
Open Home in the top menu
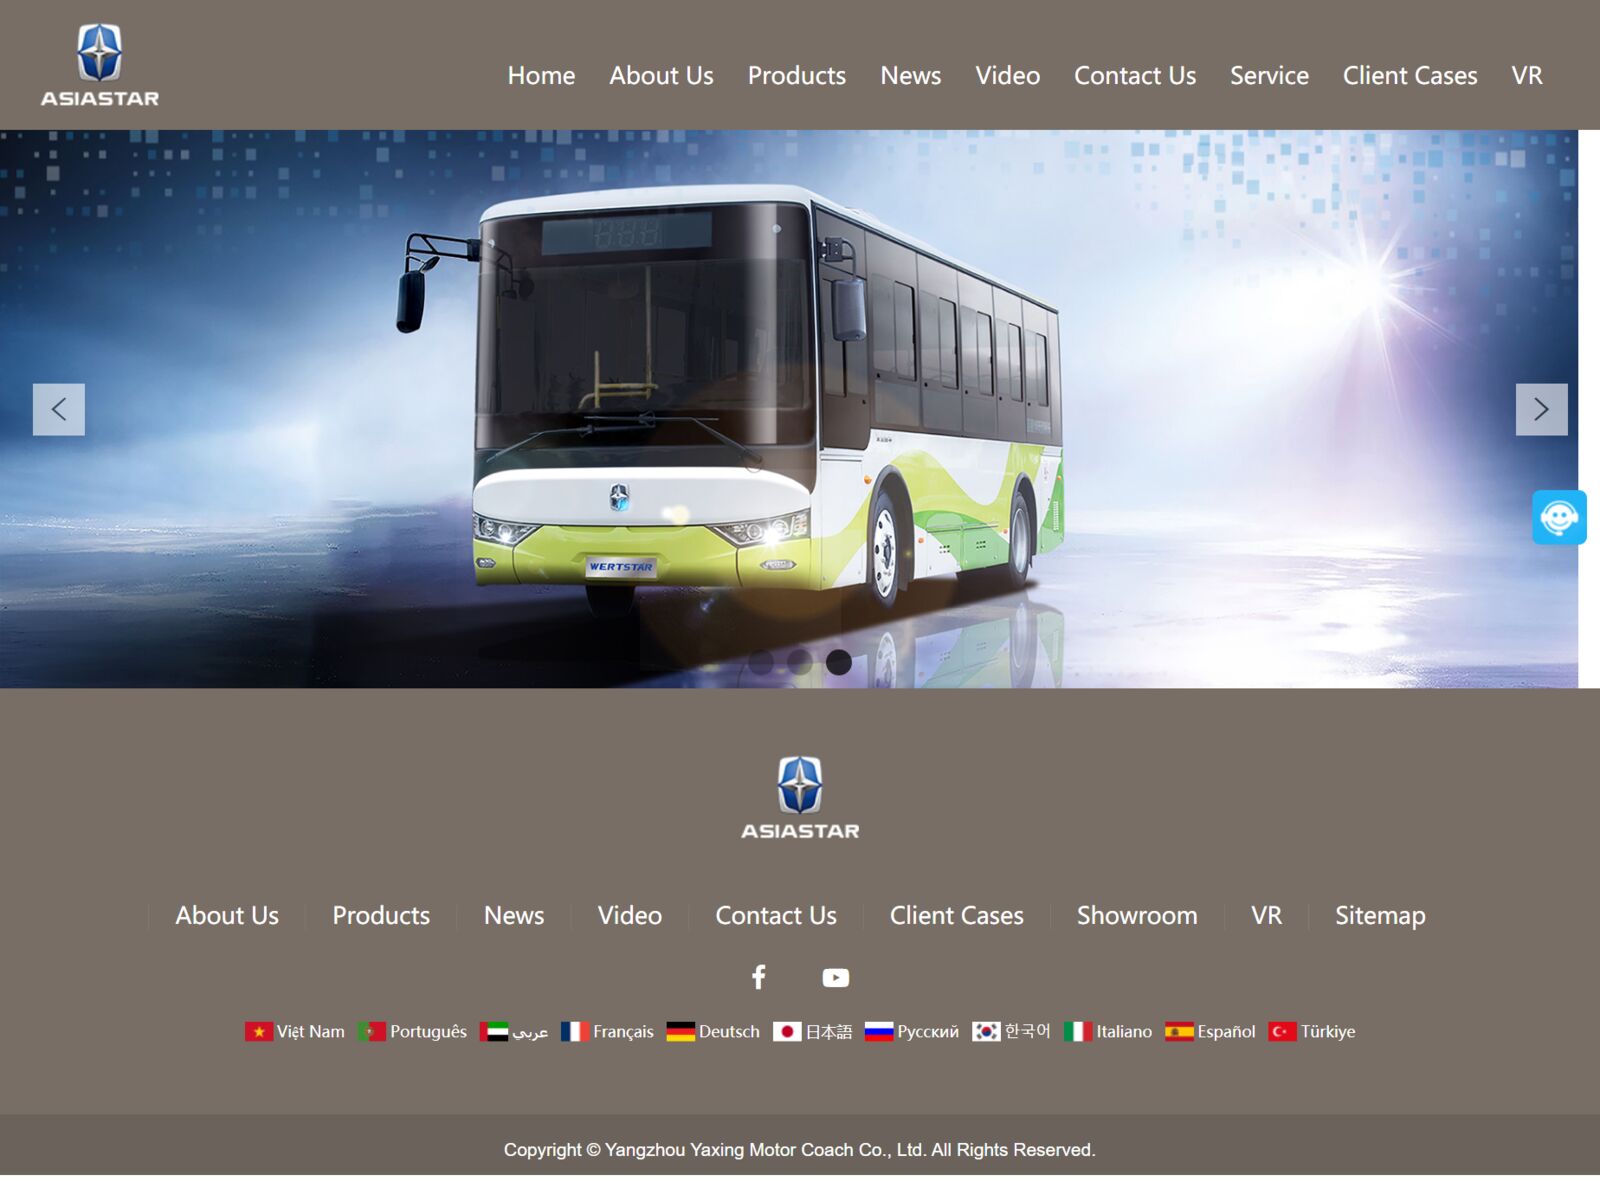point(541,75)
